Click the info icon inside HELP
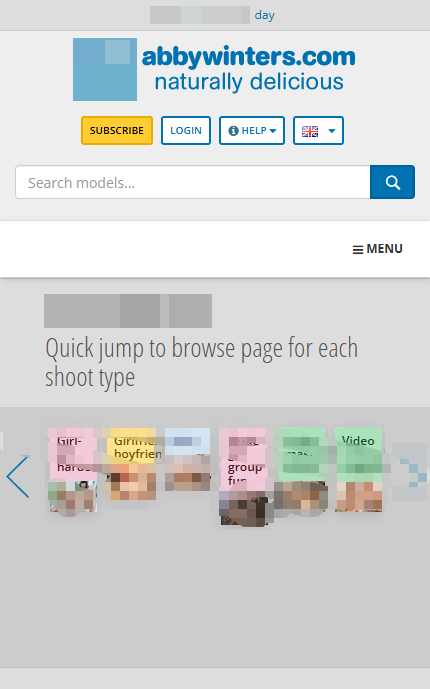 coord(233,131)
